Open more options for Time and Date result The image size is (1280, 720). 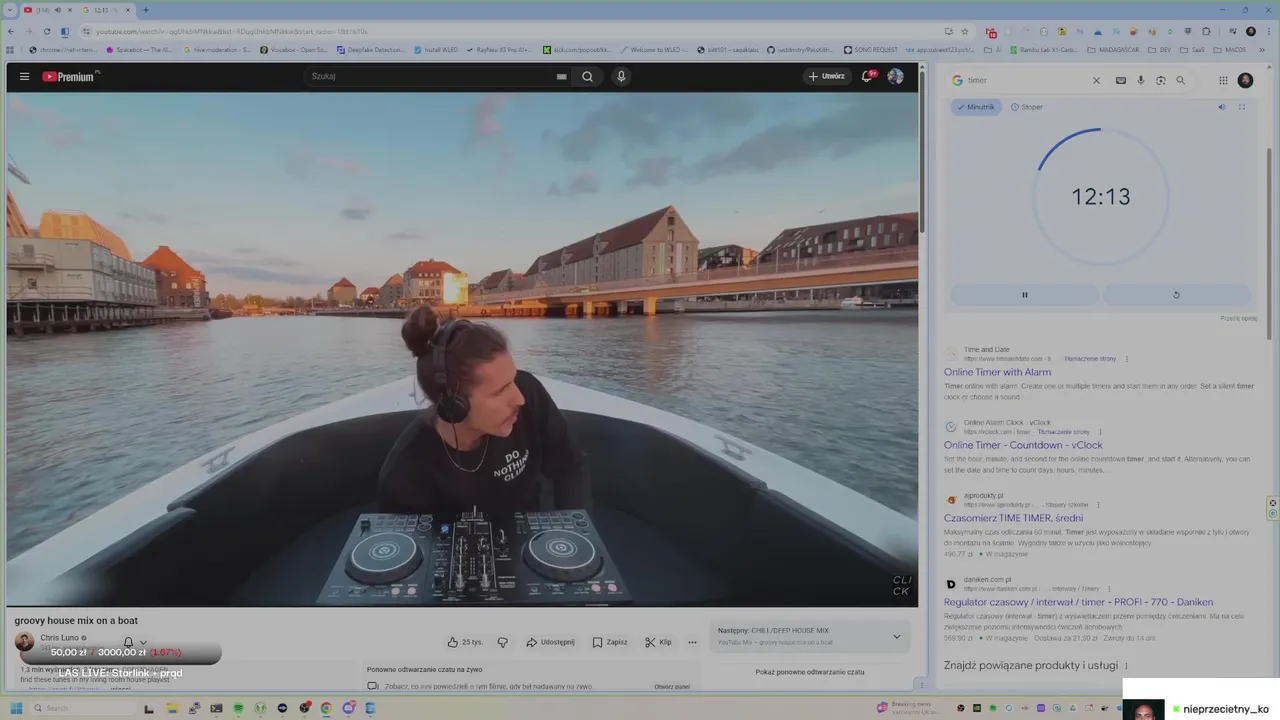[x=1127, y=358]
